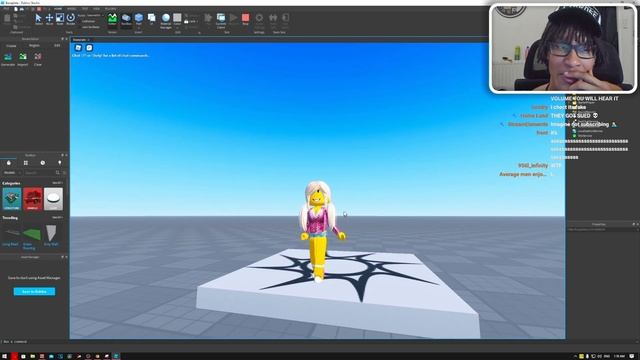Click the Toolbox search magnifier icon
This screenshot has width=640, height=360.
(58, 173)
